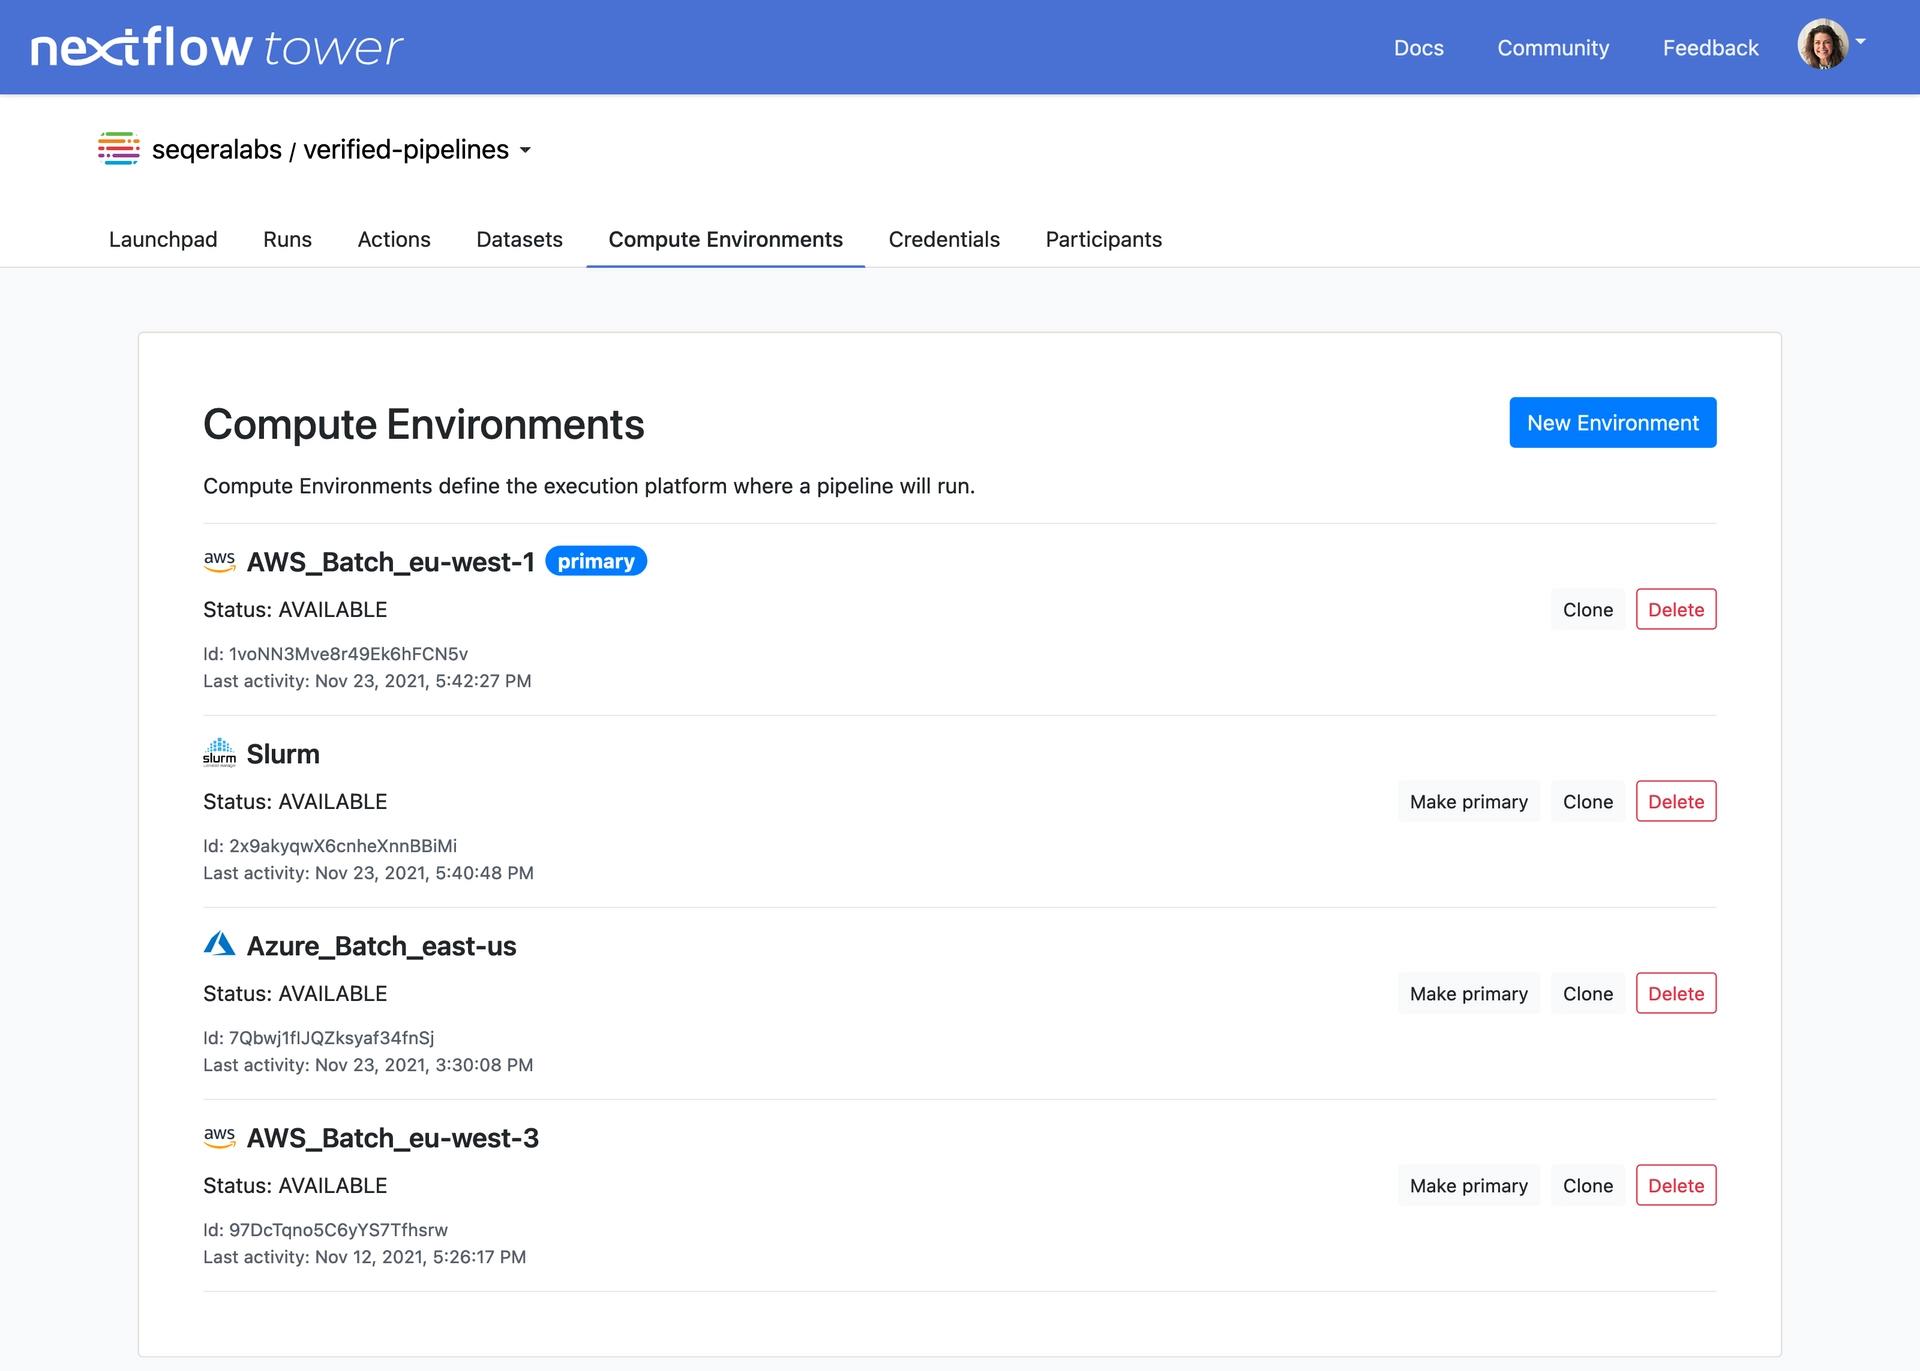Screen dimensions: 1920x1371
Task: Open the user avatar menu
Action: [x=1822, y=44]
